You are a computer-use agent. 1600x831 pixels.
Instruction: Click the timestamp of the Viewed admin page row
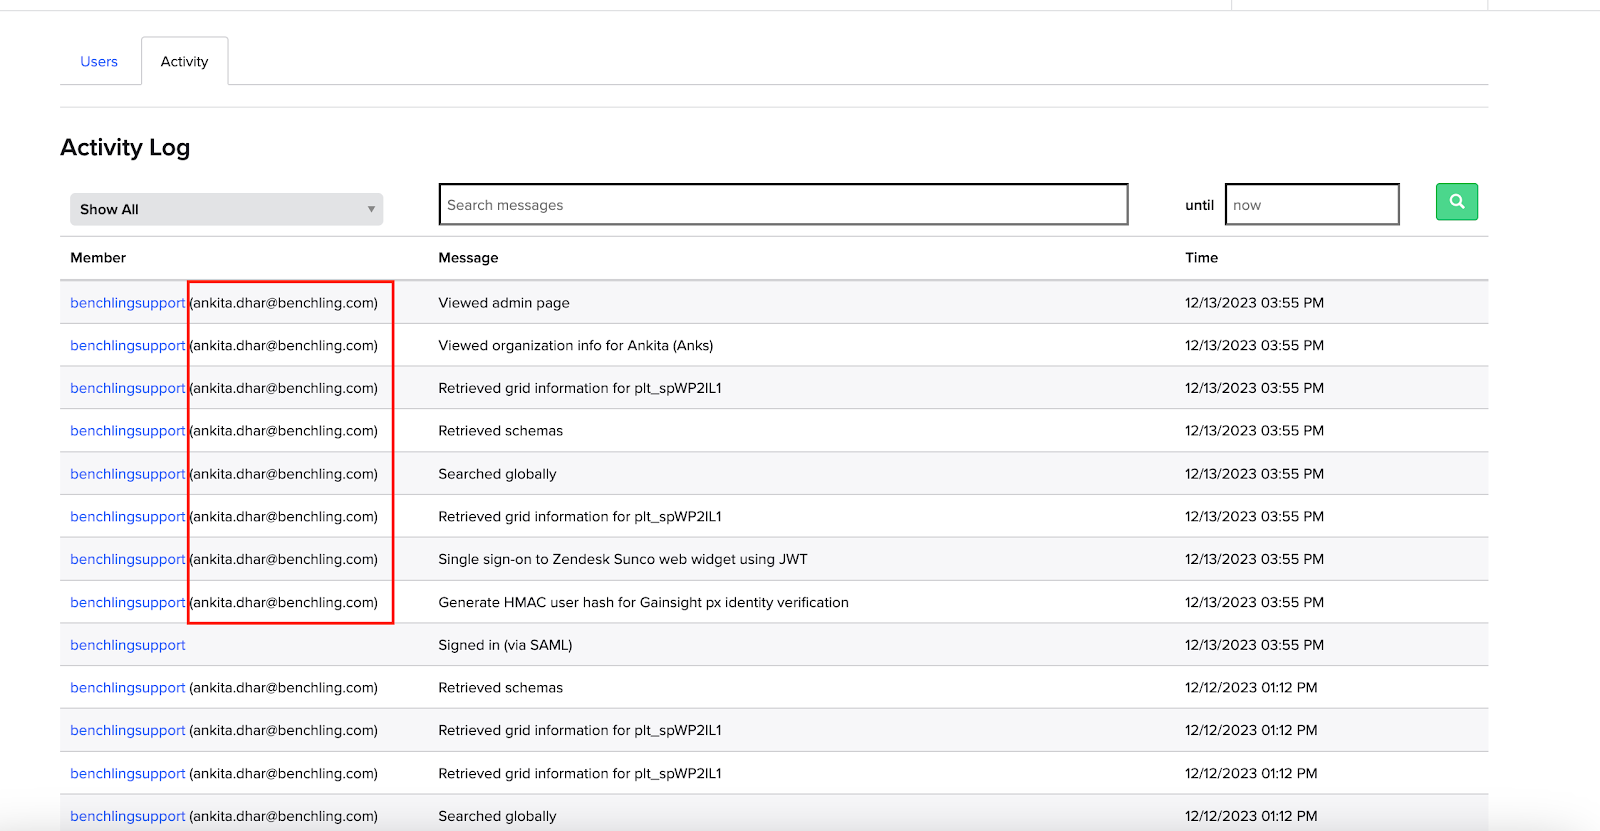[1254, 303]
